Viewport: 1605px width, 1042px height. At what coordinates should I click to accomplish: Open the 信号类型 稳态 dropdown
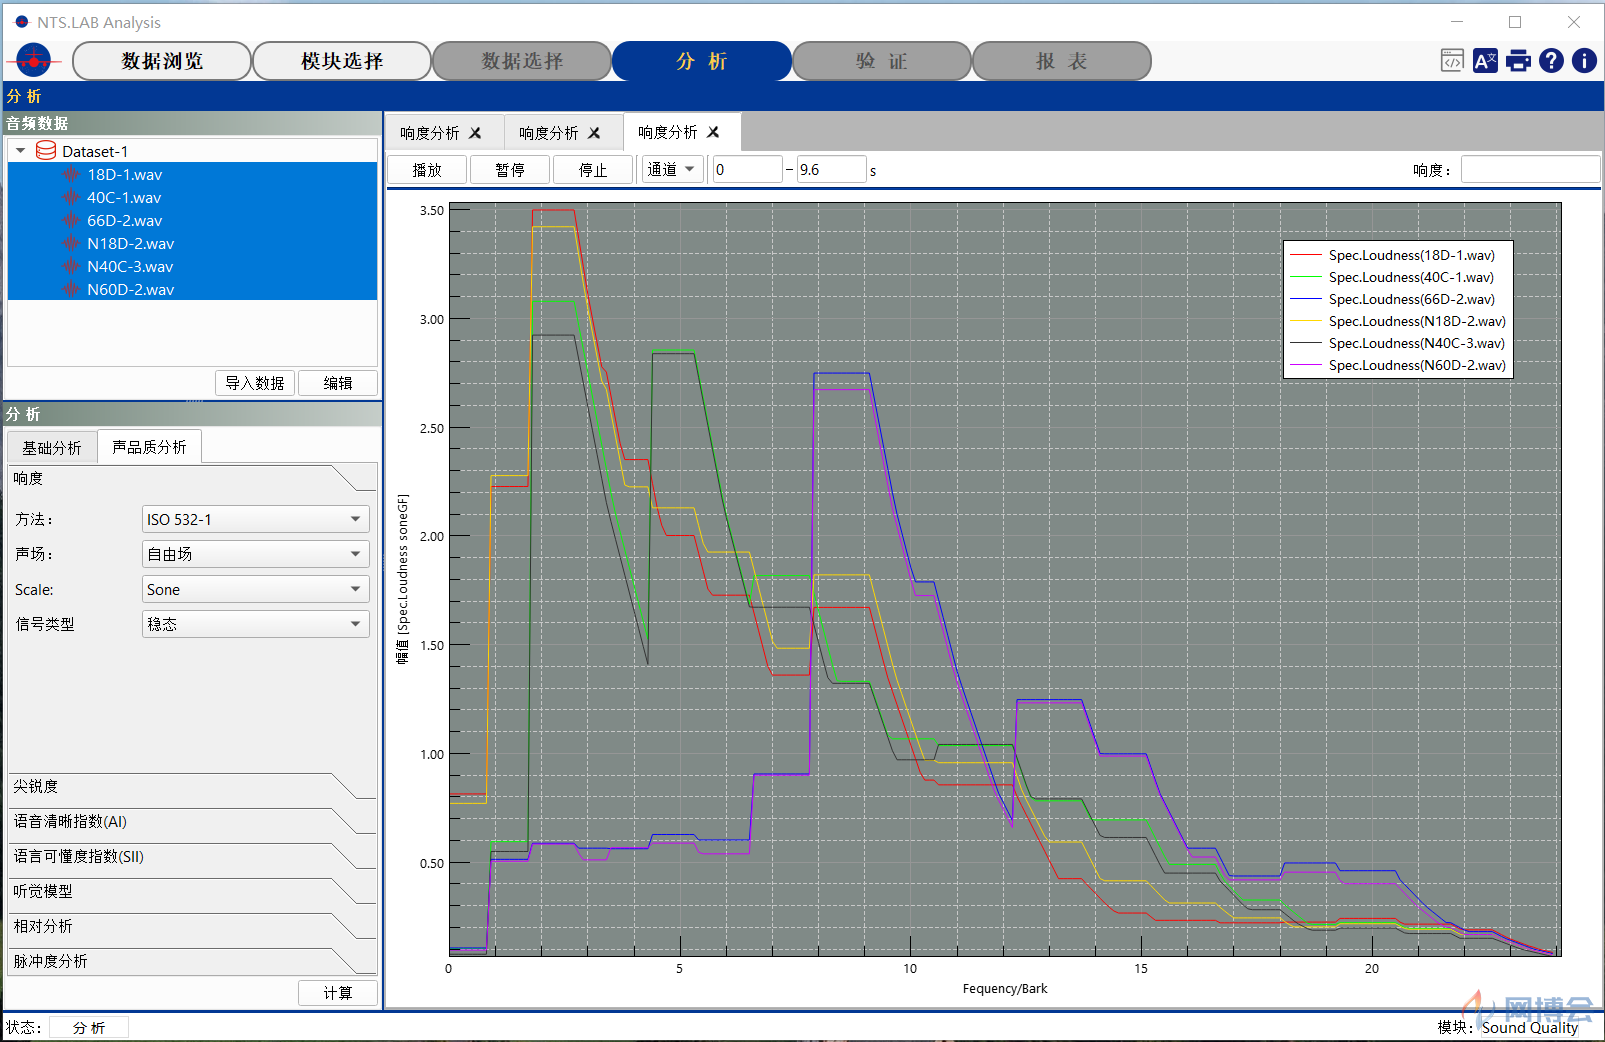256,624
